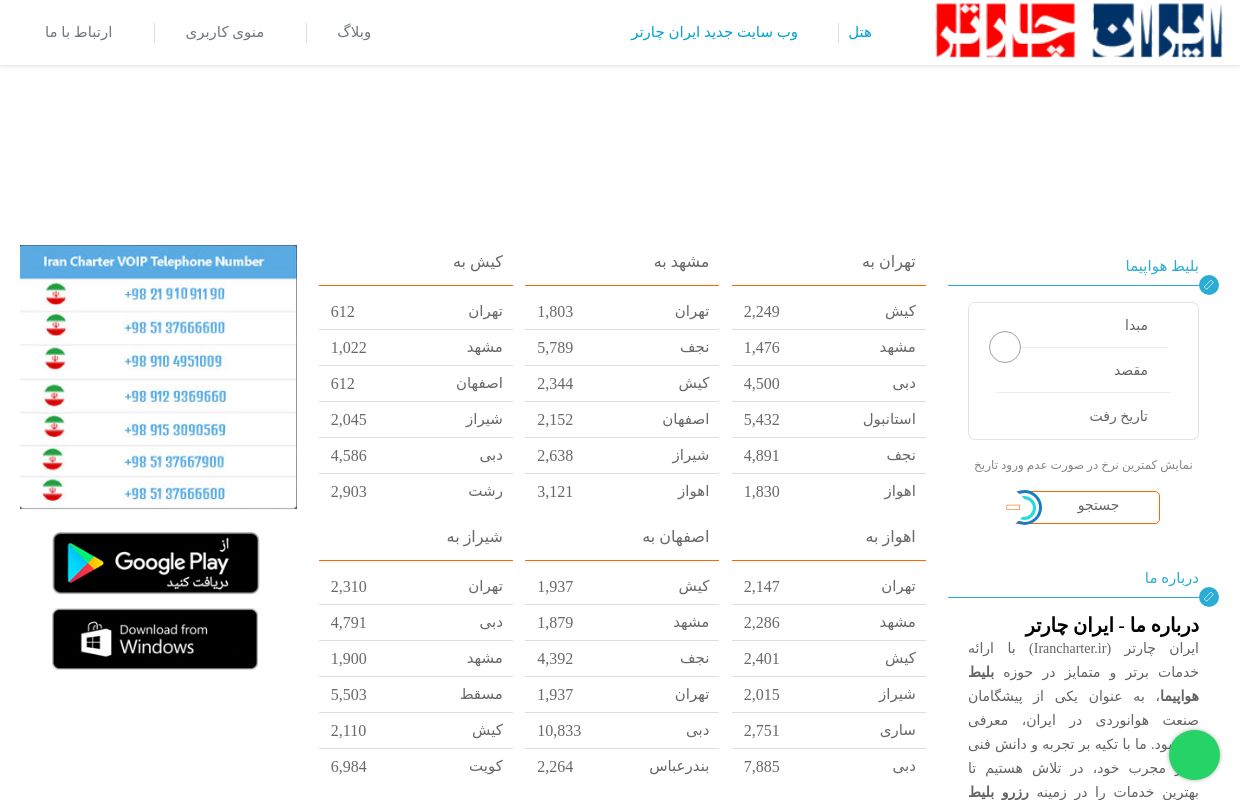1240x800 pixels.
Task: Click the Iran Charter VOIP telephone banner
Action: tap(158, 377)
